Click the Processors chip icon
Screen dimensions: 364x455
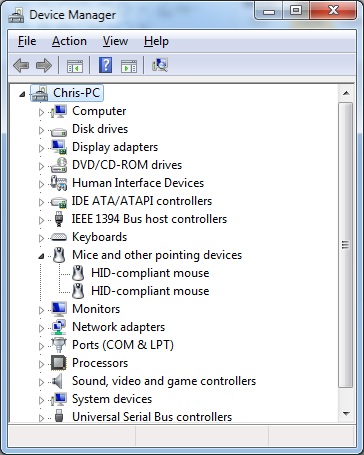[x=59, y=363]
